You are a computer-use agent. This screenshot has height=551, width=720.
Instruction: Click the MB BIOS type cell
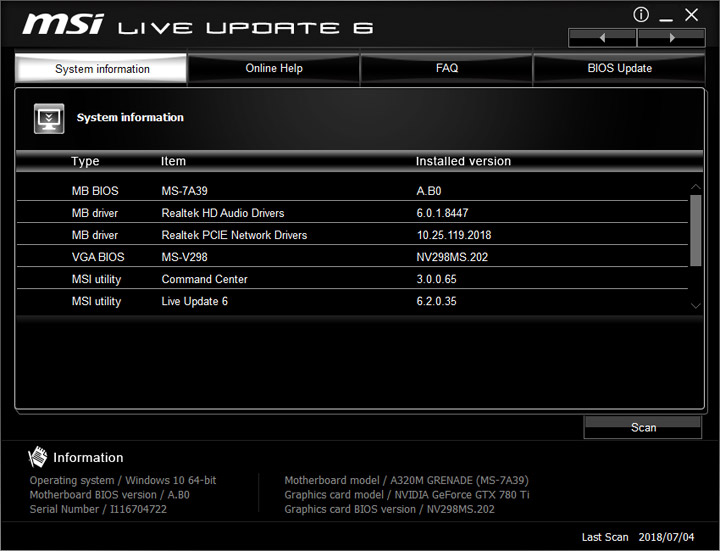pos(95,191)
